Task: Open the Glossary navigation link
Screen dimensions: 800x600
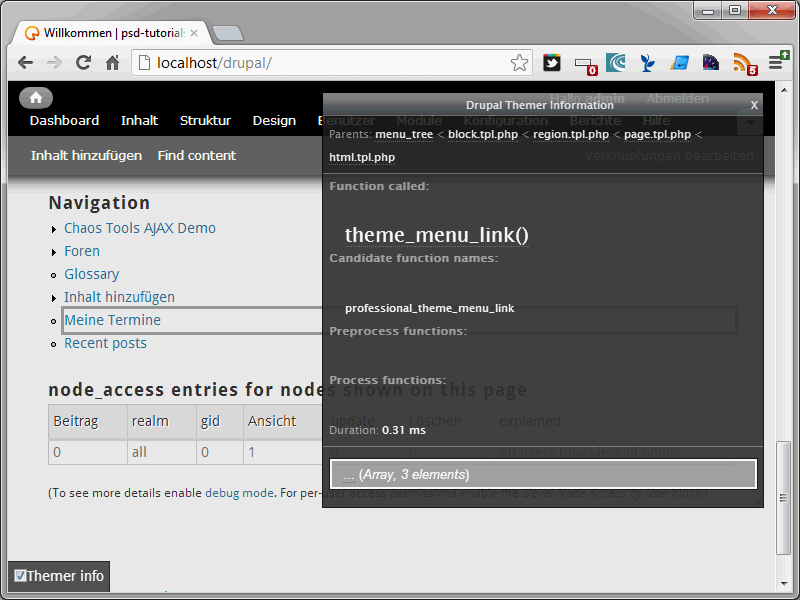Action: click(92, 274)
